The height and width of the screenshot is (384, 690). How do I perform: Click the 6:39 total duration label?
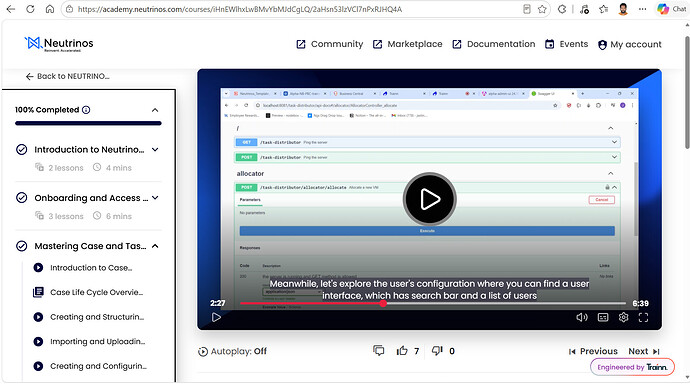[x=640, y=303]
